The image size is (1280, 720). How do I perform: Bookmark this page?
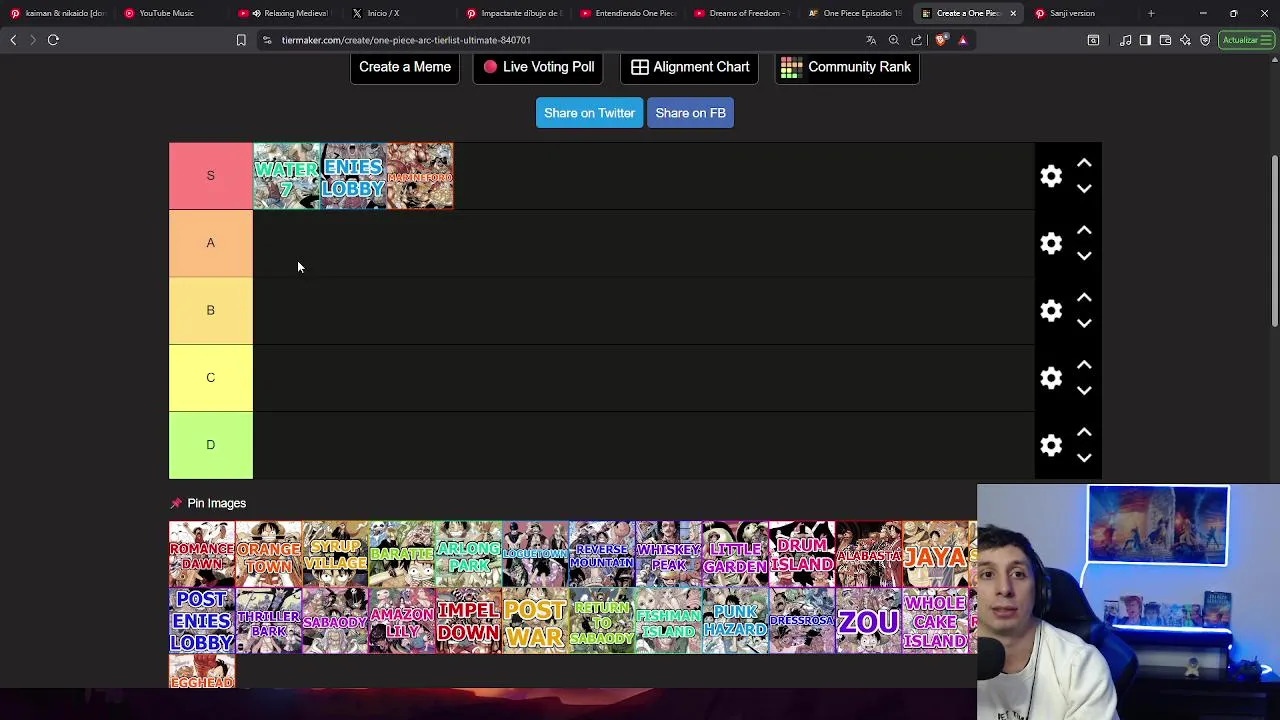(x=241, y=40)
